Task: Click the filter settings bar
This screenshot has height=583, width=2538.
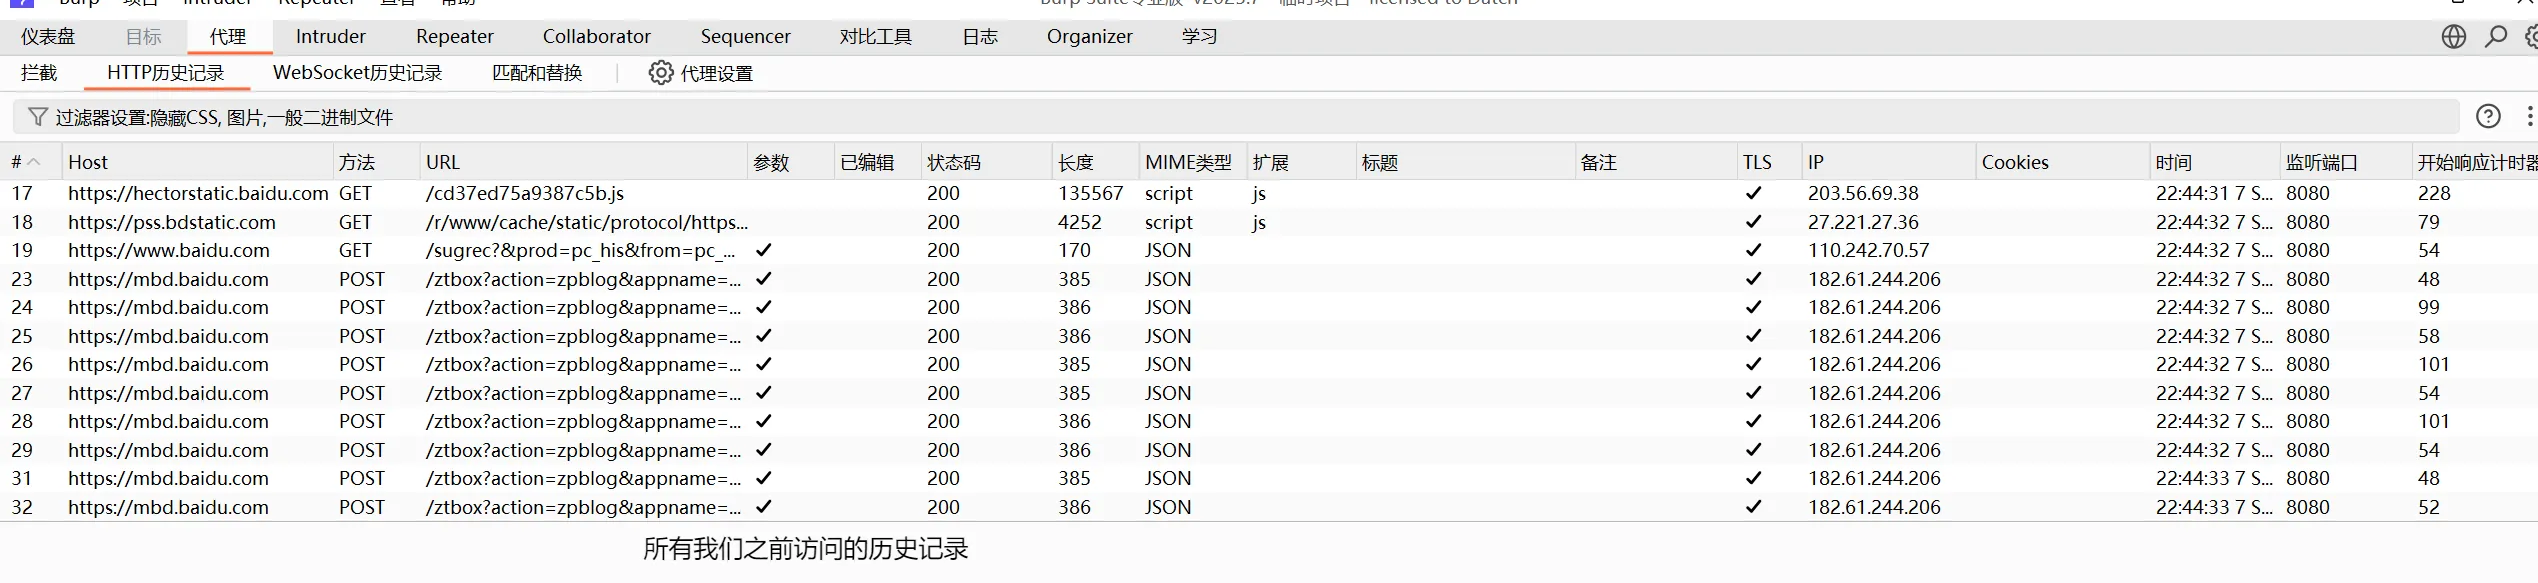Action: pos(1200,117)
